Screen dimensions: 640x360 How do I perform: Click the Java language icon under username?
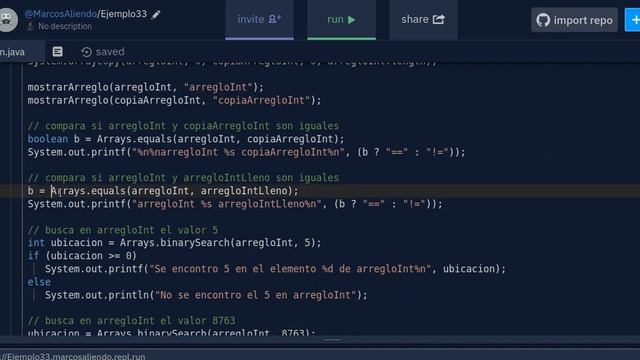click(29, 26)
